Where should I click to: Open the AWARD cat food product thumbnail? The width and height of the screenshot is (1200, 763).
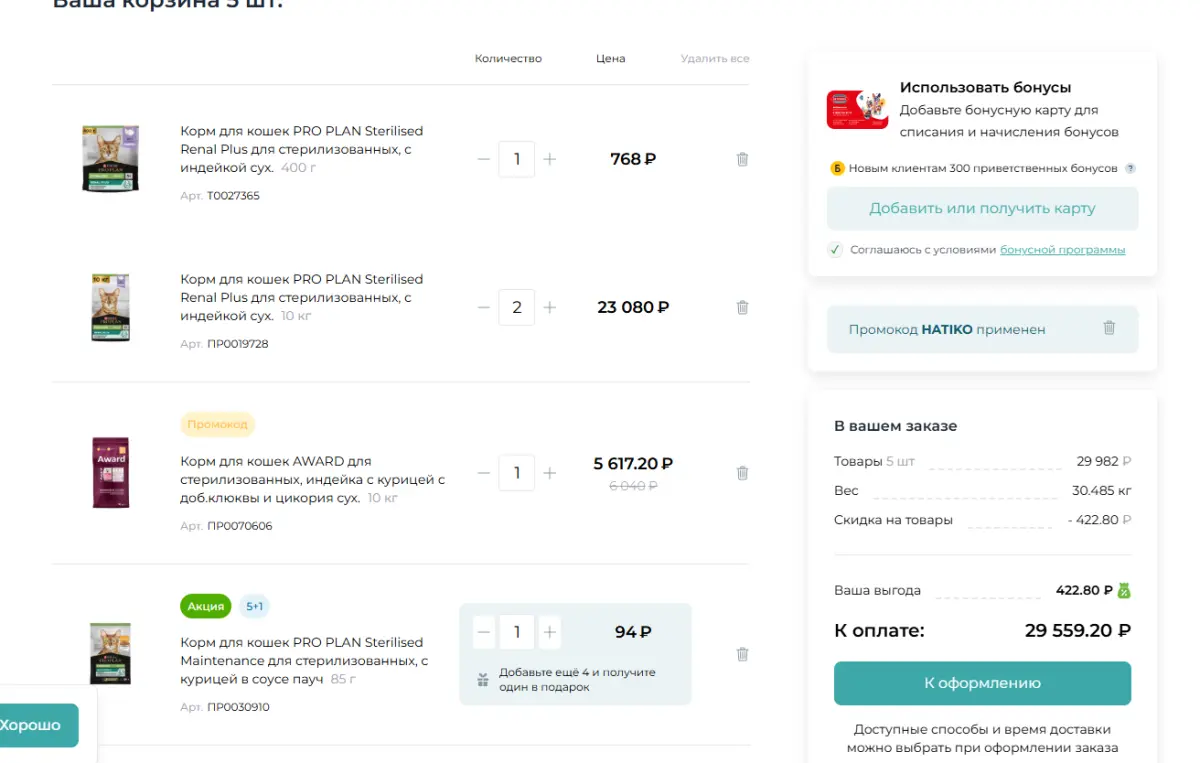(110, 472)
